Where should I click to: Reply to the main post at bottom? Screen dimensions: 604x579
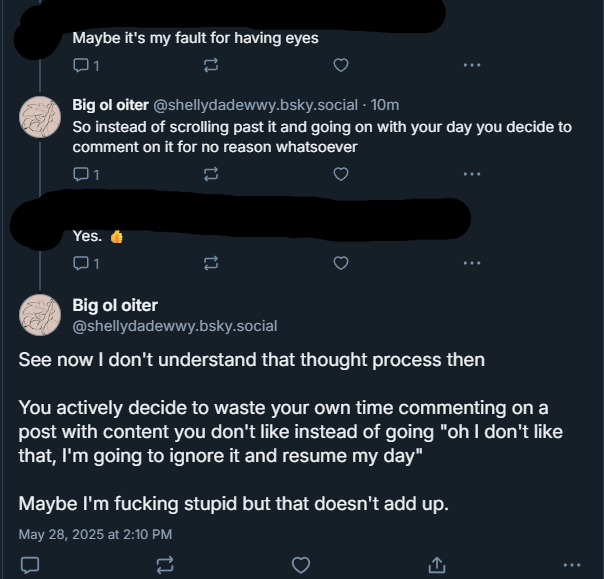point(30,565)
